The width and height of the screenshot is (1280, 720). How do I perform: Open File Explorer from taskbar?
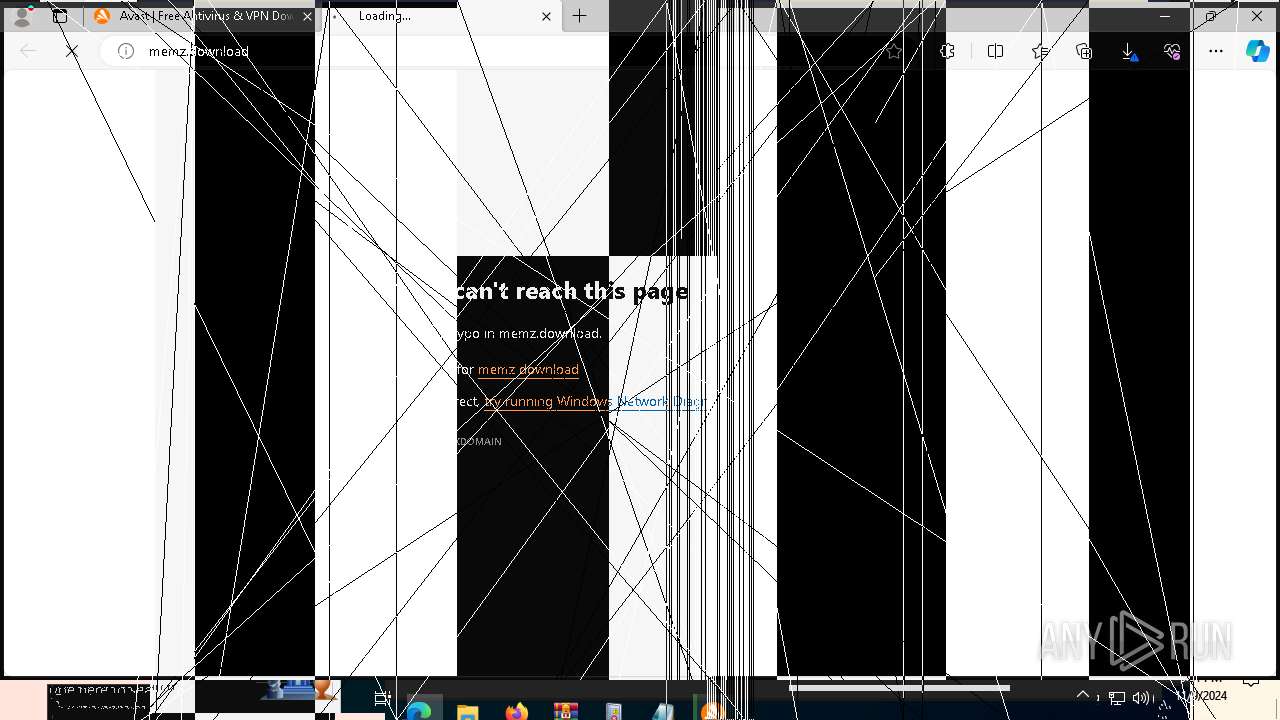click(x=467, y=711)
